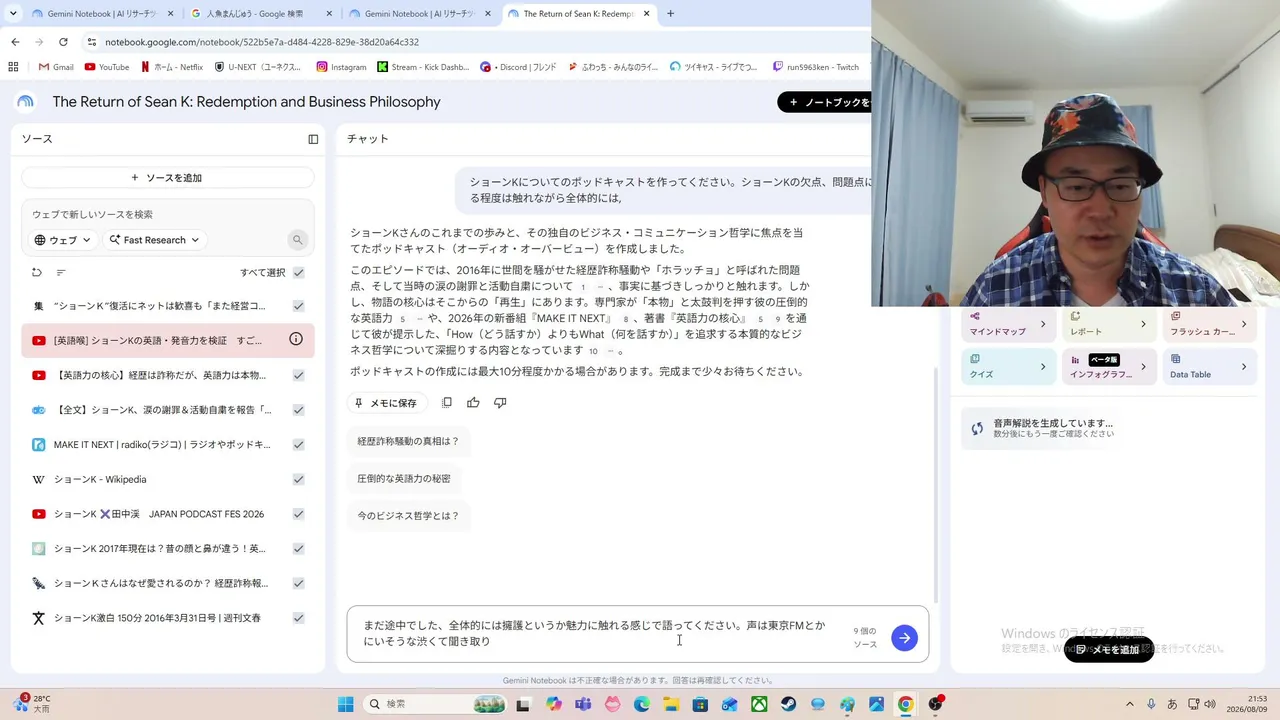Click the refresh sources icon

click(x=37, y=272)
